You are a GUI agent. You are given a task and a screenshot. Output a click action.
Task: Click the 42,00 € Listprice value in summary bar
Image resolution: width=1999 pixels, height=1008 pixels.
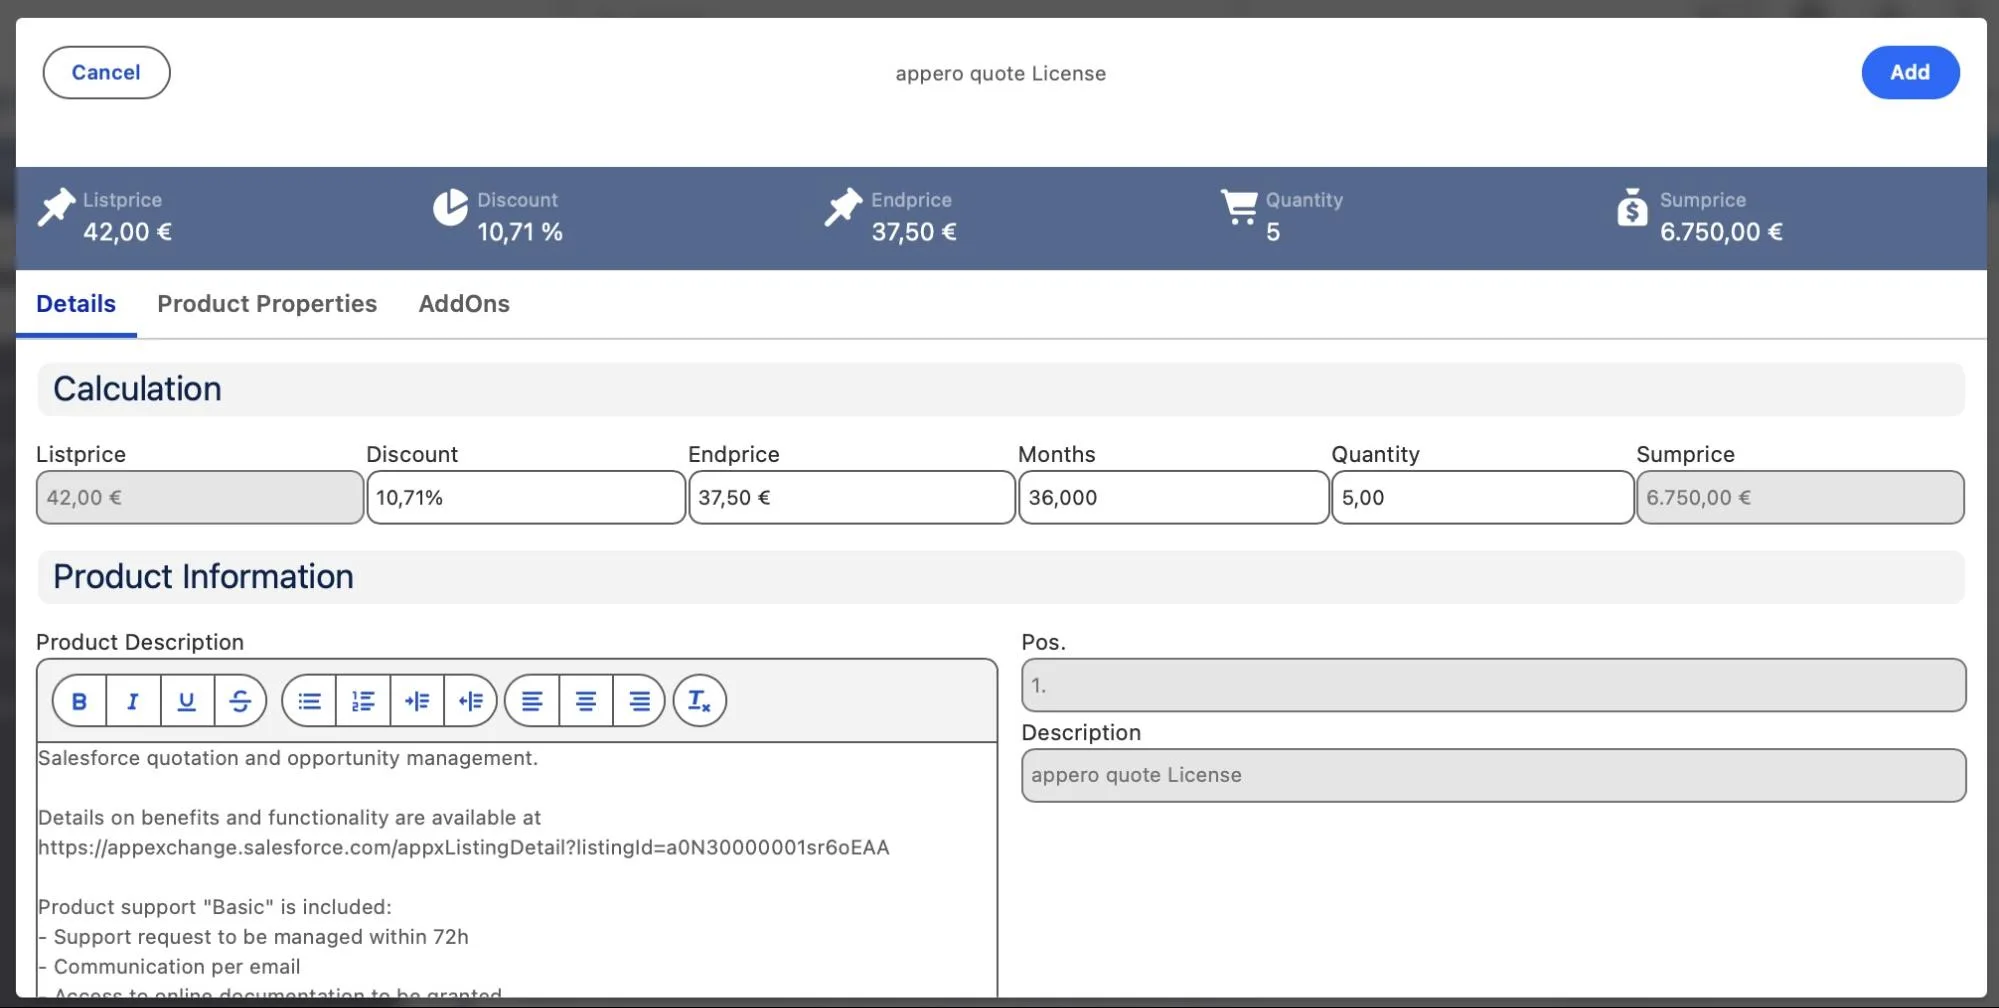(127, 232)
